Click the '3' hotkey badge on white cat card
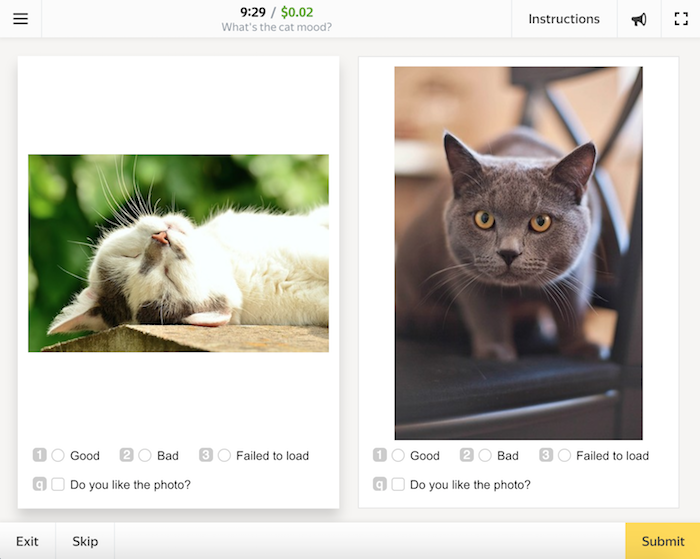700x559 pixels. click(x=206, y=455)
